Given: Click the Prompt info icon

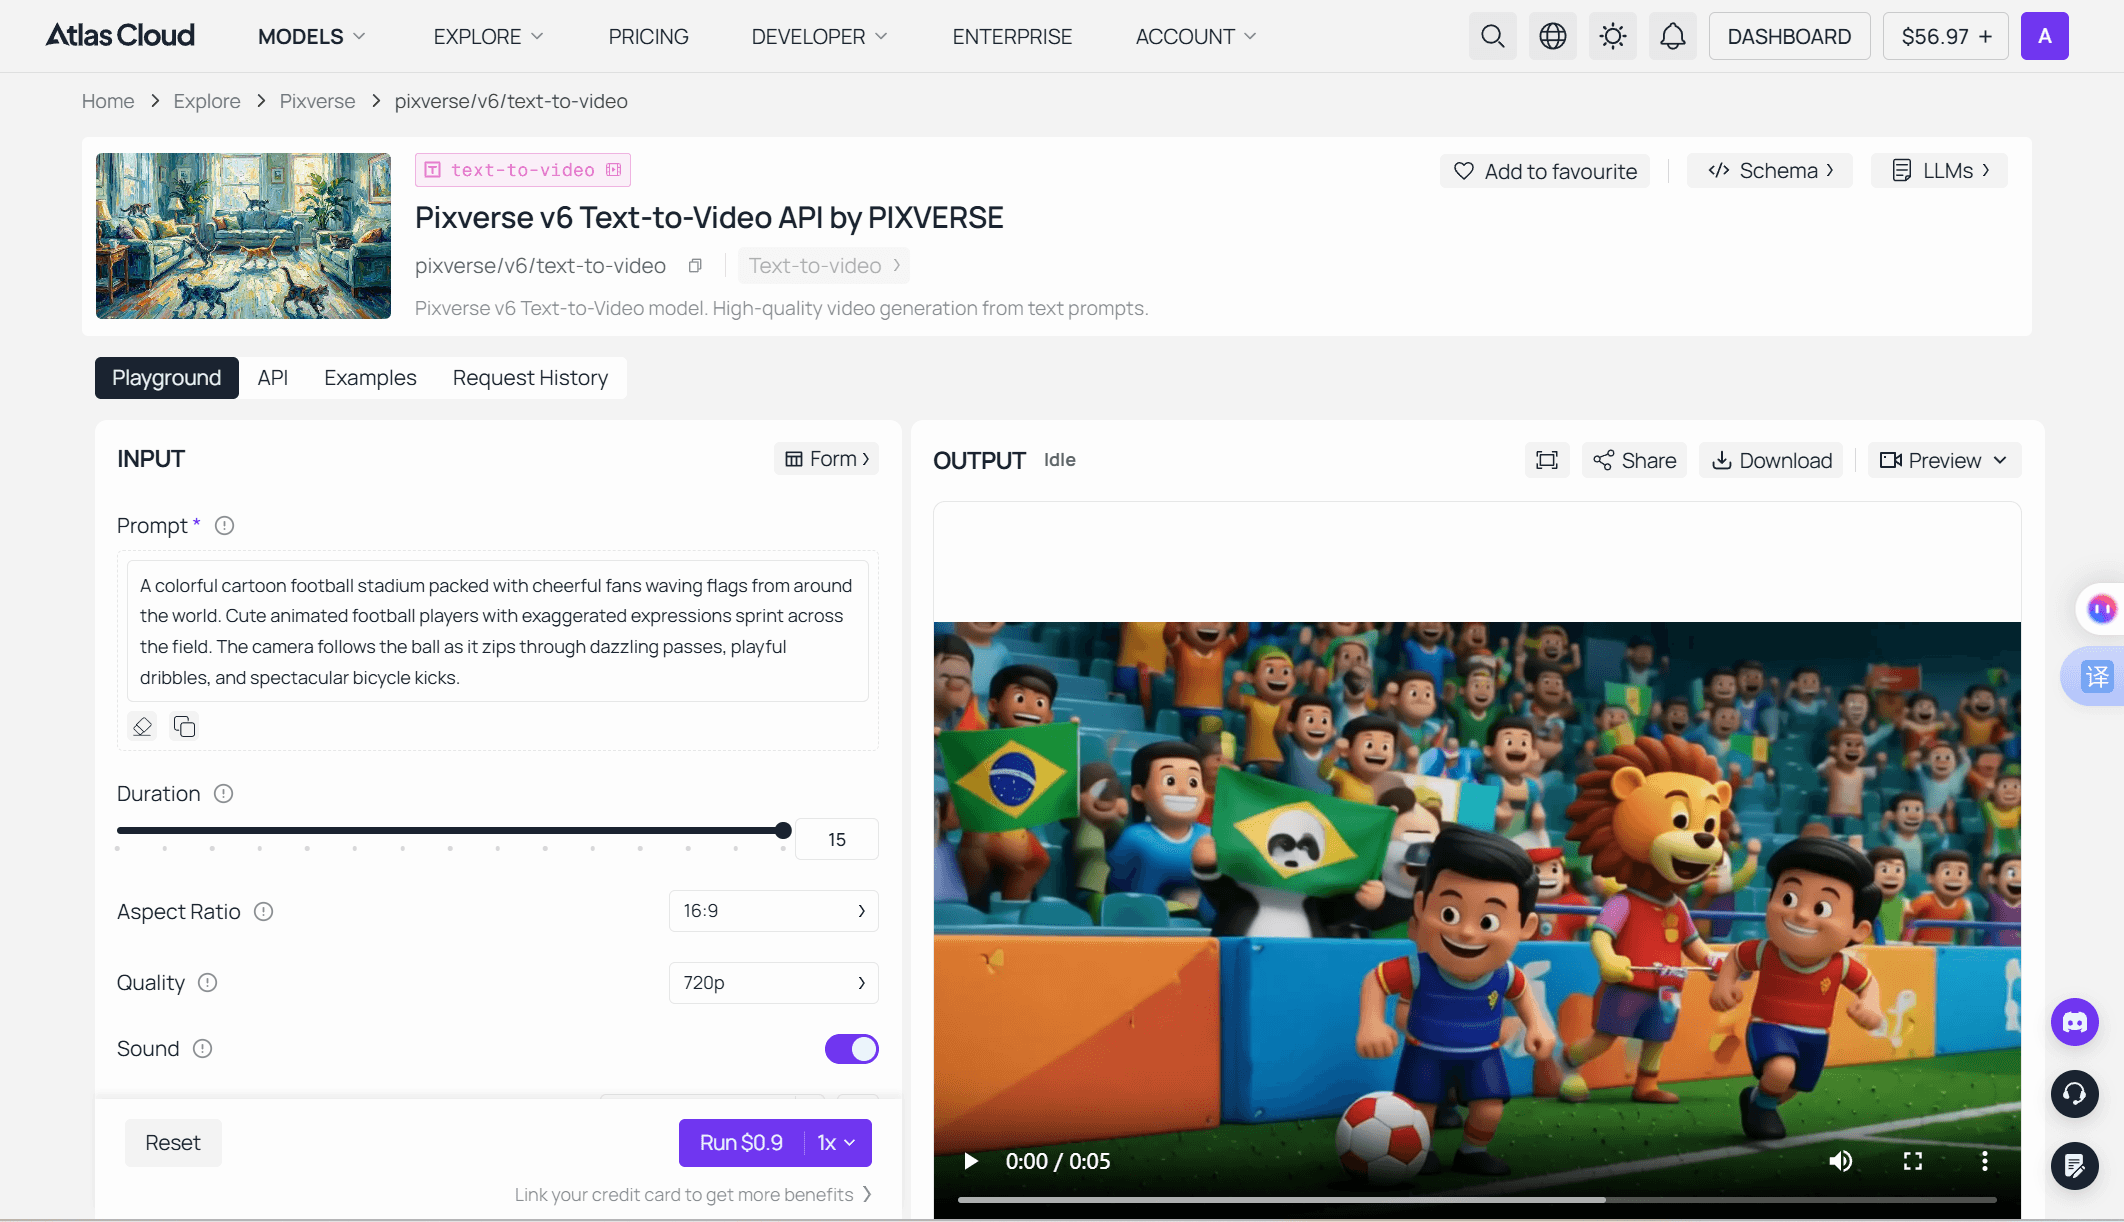Looking at the screenshot, I should pyautogui.click(x=224, y=526).
